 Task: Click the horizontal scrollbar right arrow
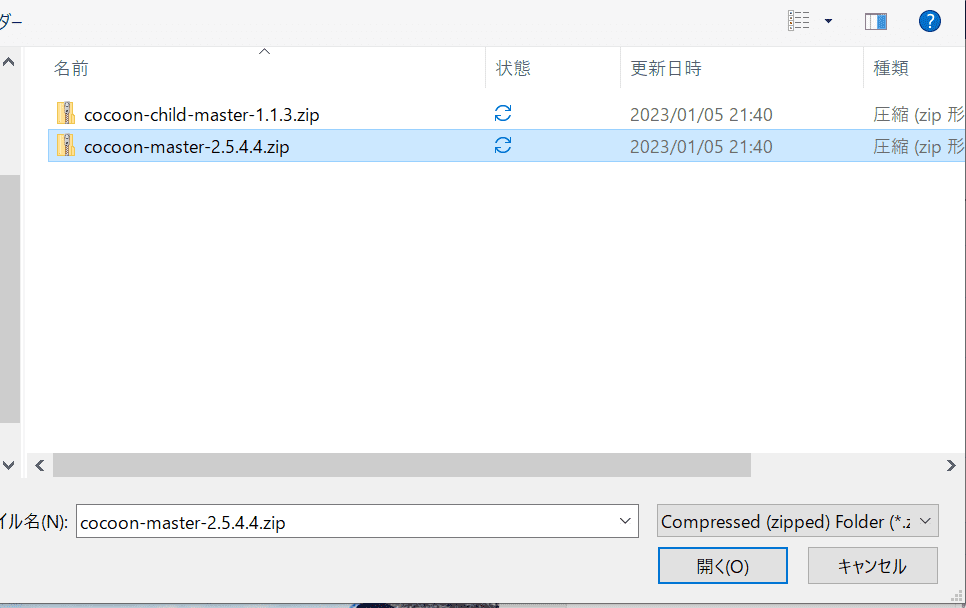point(951,466)
